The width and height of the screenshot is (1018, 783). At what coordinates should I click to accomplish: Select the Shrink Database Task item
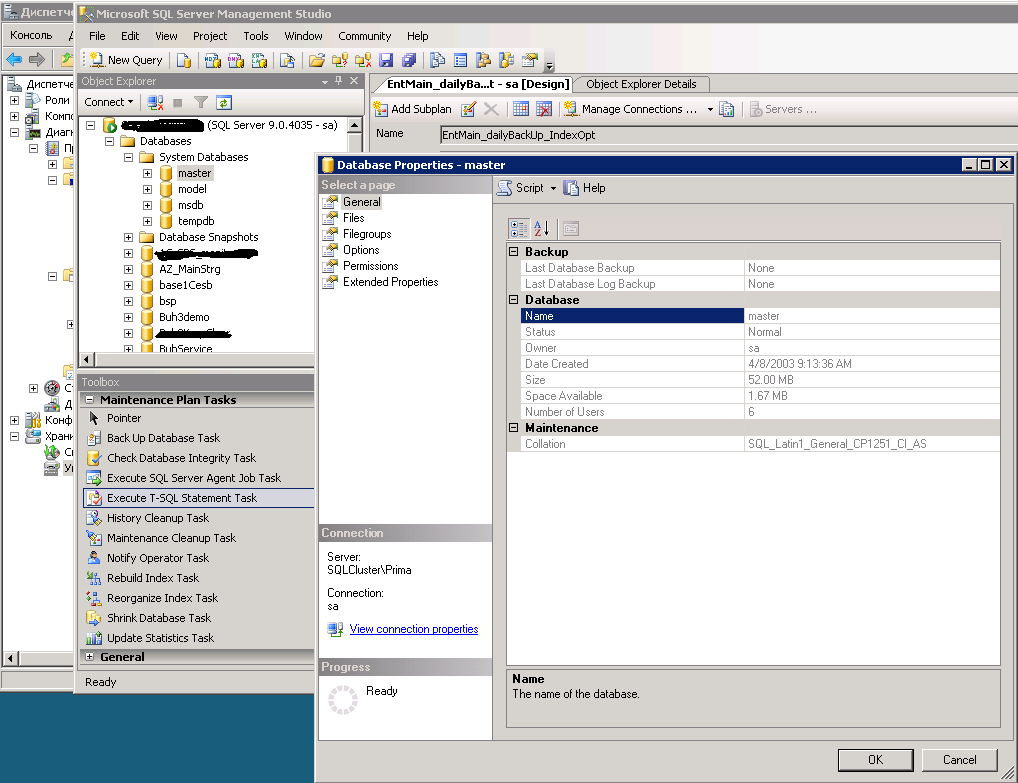pos(158,618)
